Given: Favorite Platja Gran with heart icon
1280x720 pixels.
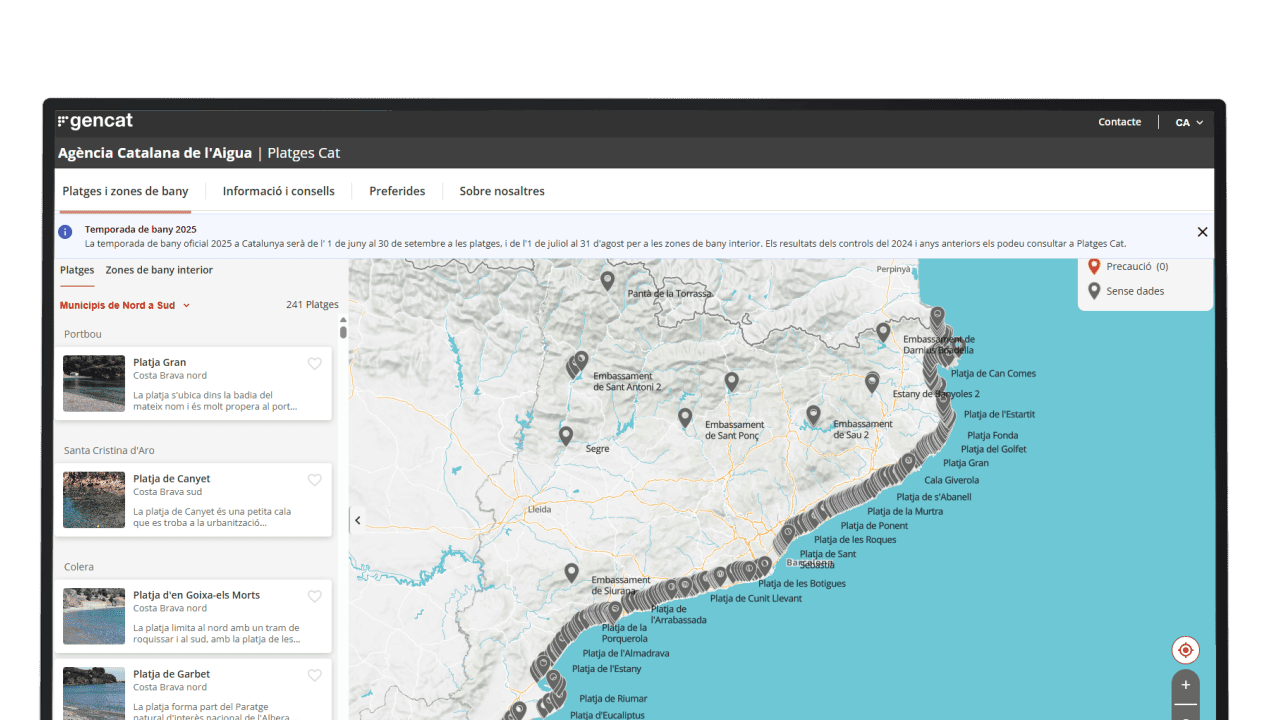Looking at the screenshot, I should [314, 364].
